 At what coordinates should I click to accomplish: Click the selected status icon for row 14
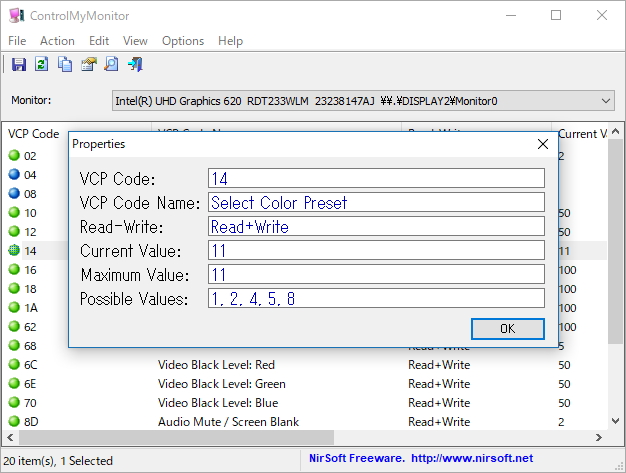pyautogui.click(x=14, y=250)
